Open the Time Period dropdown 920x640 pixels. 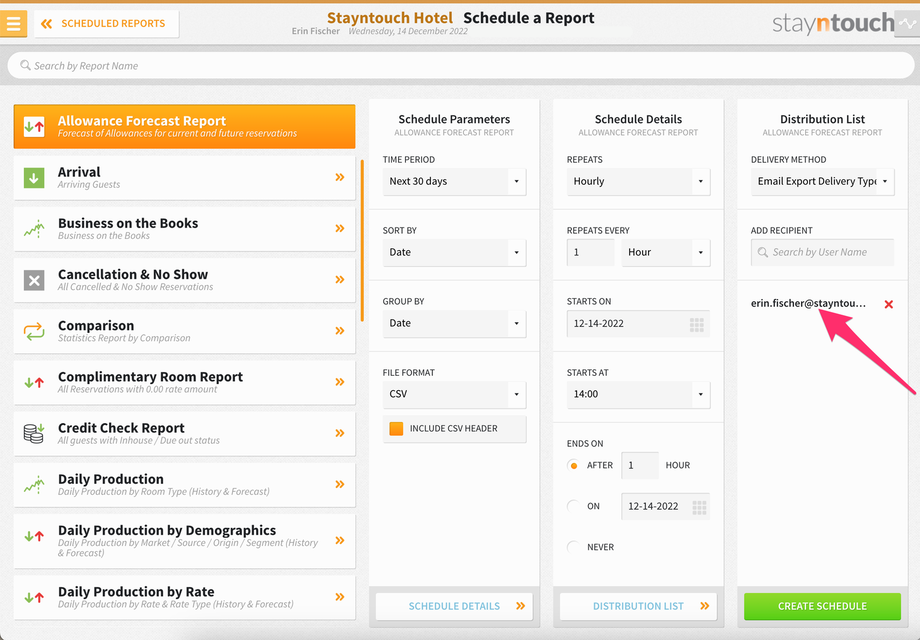[454, 181]
